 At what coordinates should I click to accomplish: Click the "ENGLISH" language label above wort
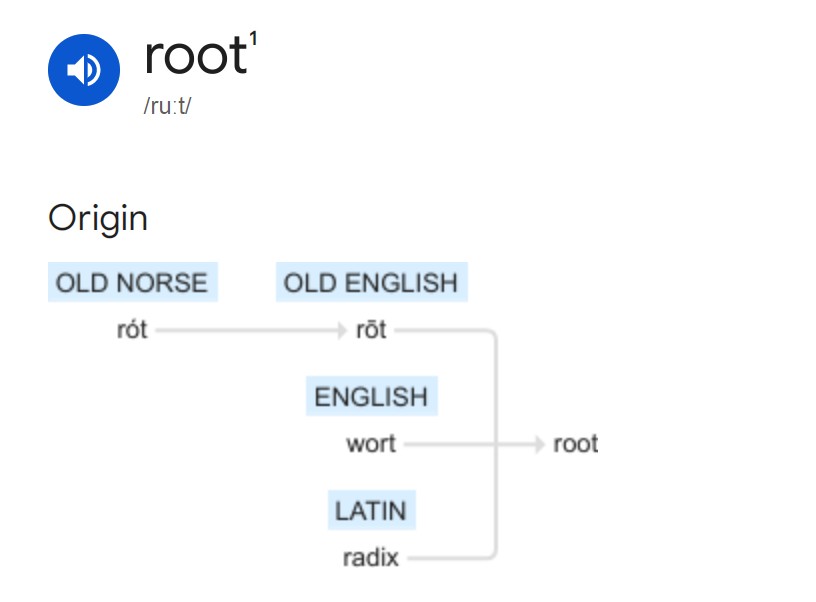point(372,396)
